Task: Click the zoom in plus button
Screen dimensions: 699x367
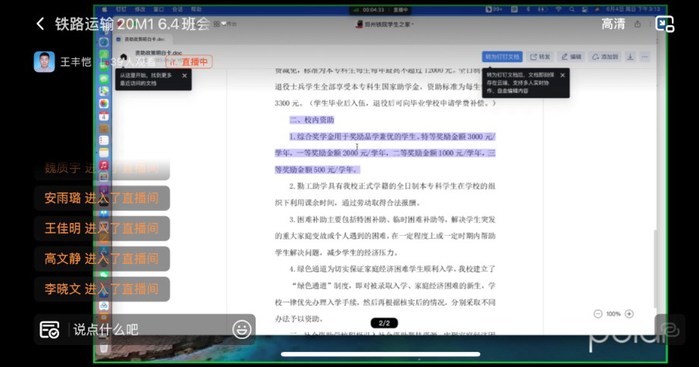Action: (x=629, y=314)
